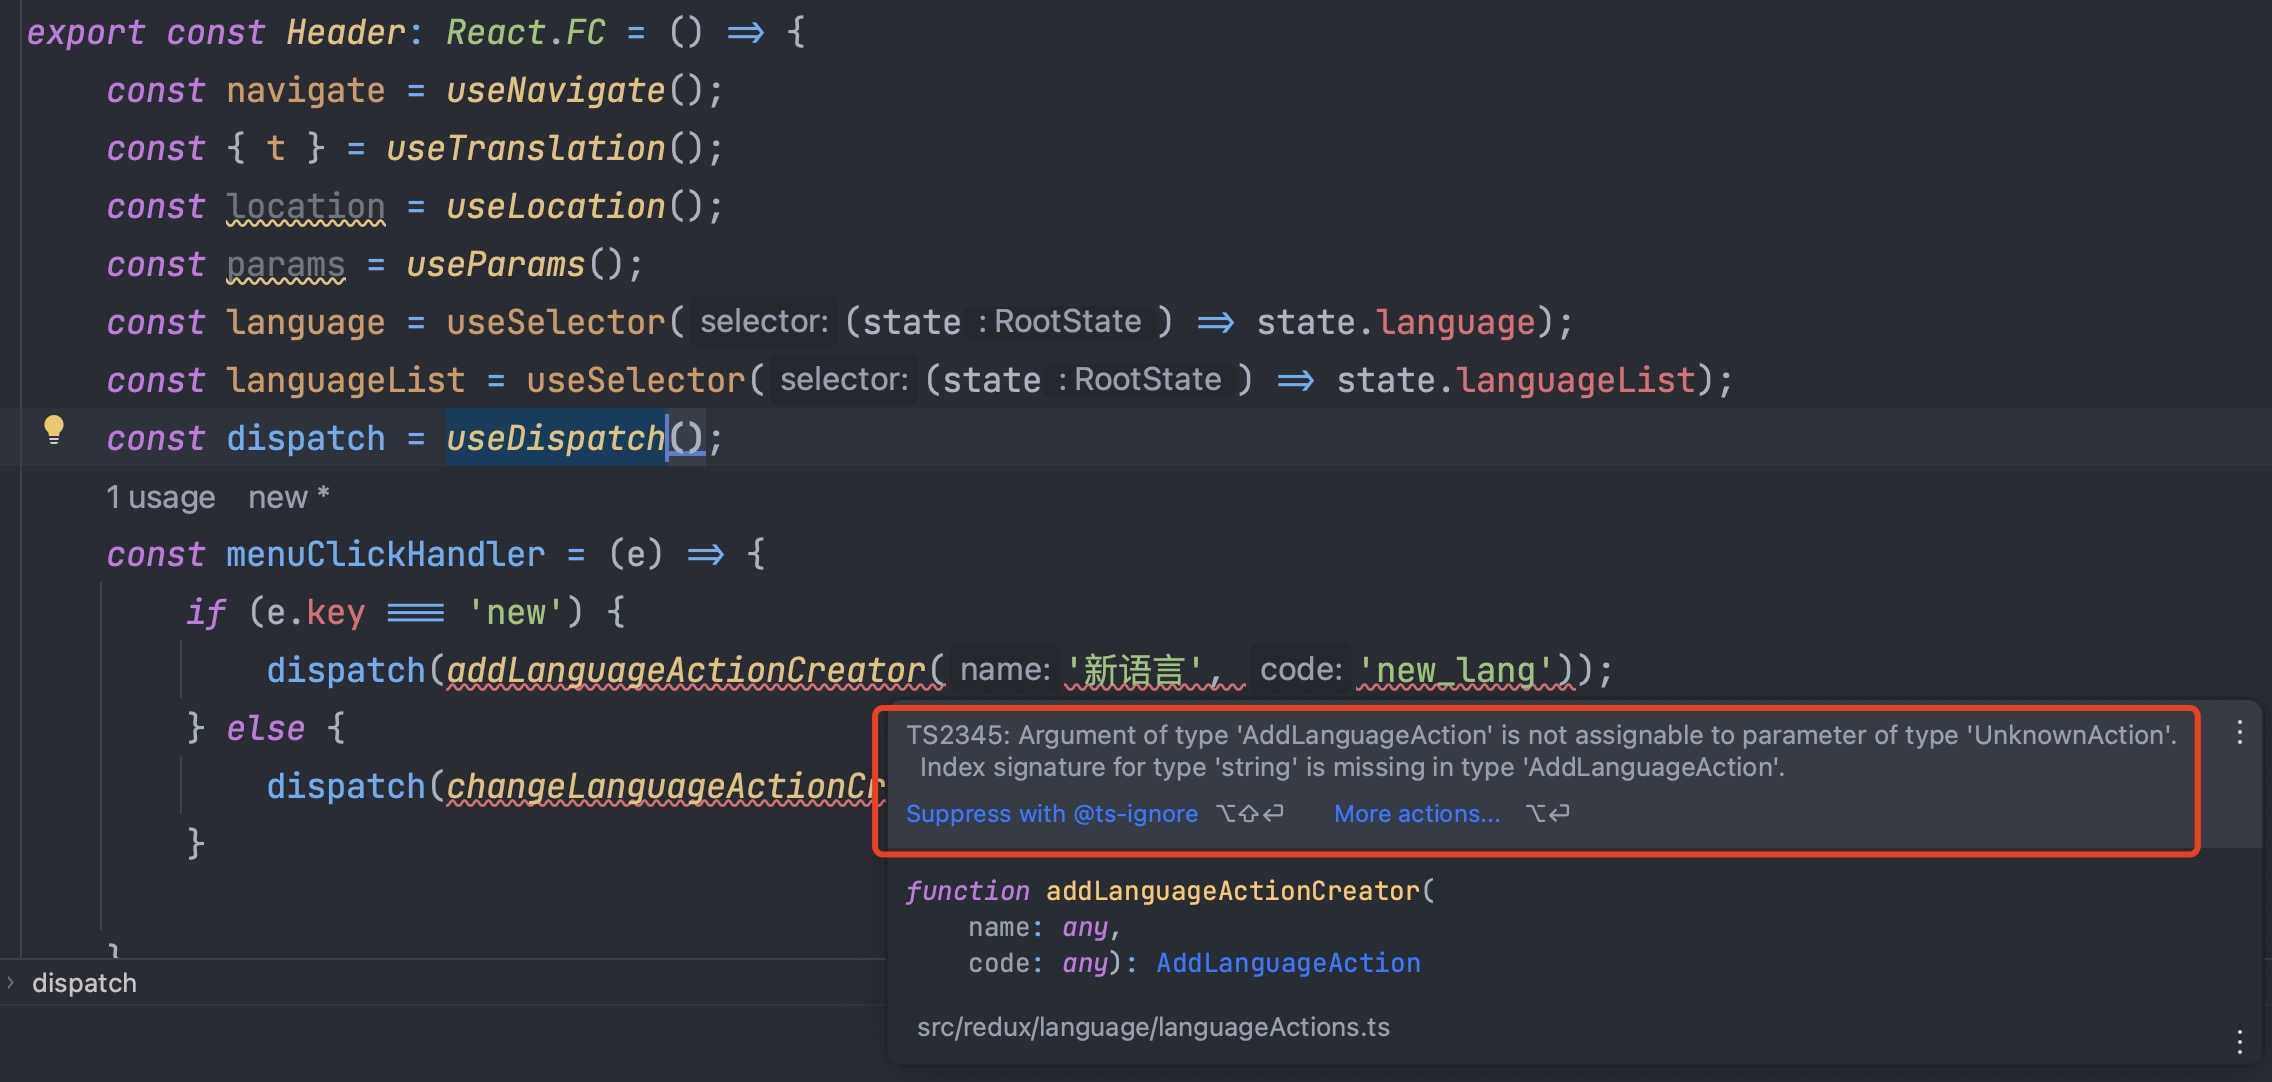Open the kebab menu beside the languageActions.ts path
Screen dimensions: 2272x1082
coord(2239,1041)
